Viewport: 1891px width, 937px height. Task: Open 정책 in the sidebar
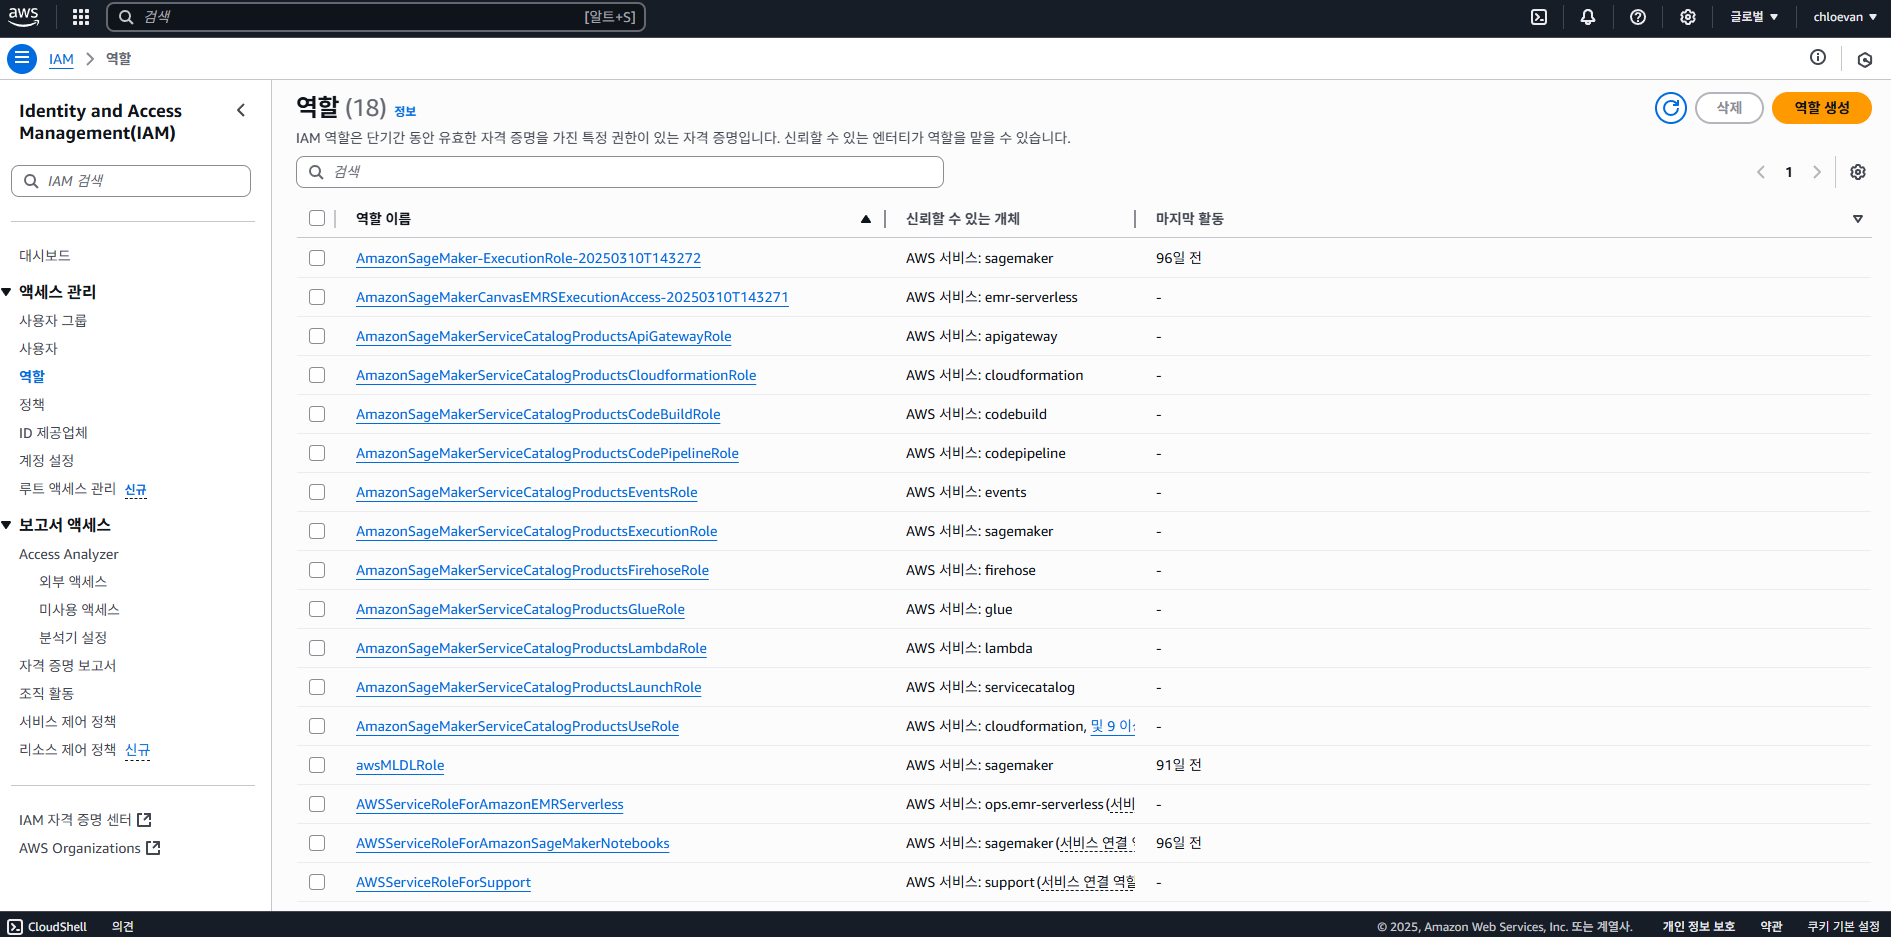point(32,405)
